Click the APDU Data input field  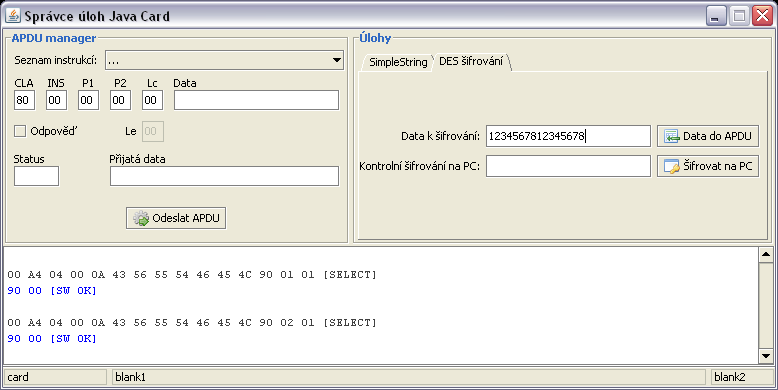(x=257, y=100)
